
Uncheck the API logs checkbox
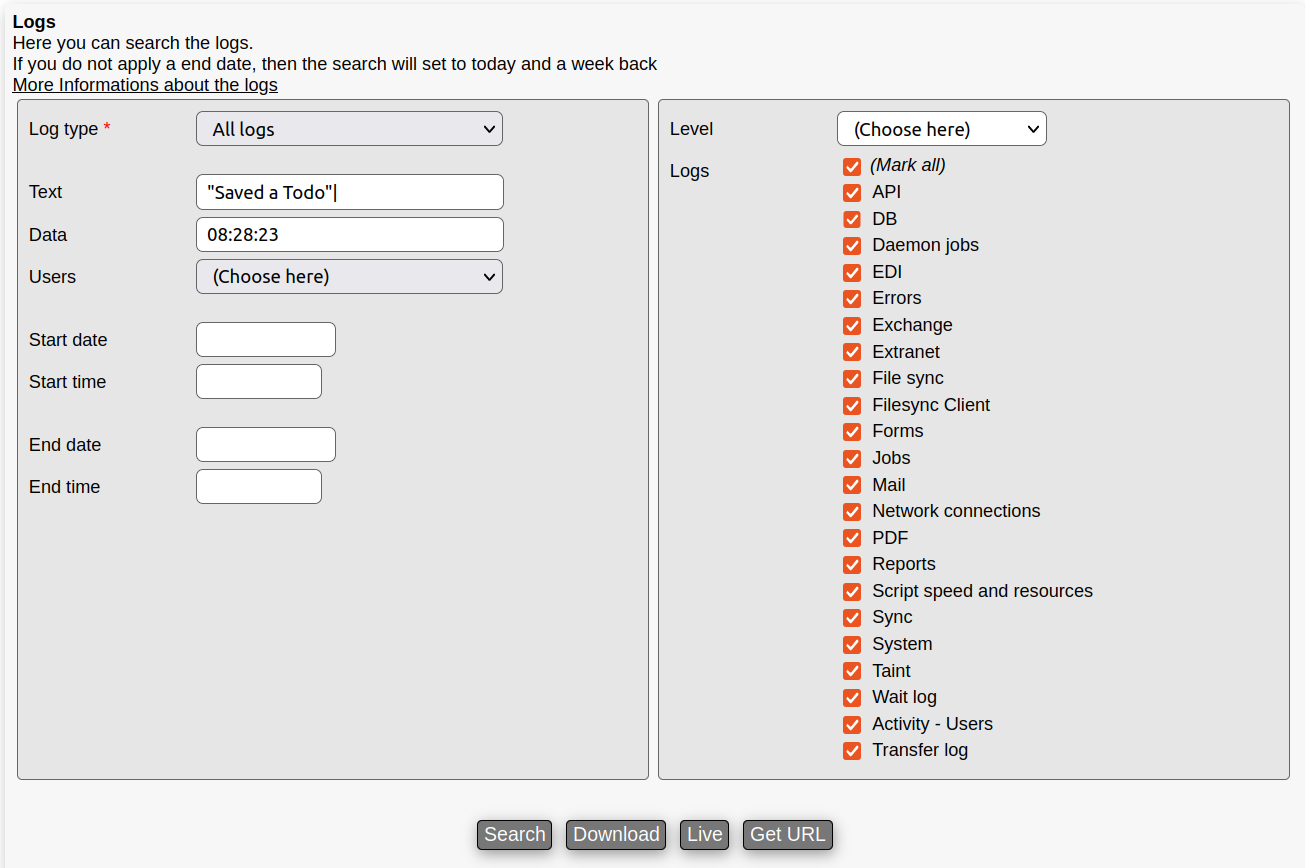coord(852,192)
